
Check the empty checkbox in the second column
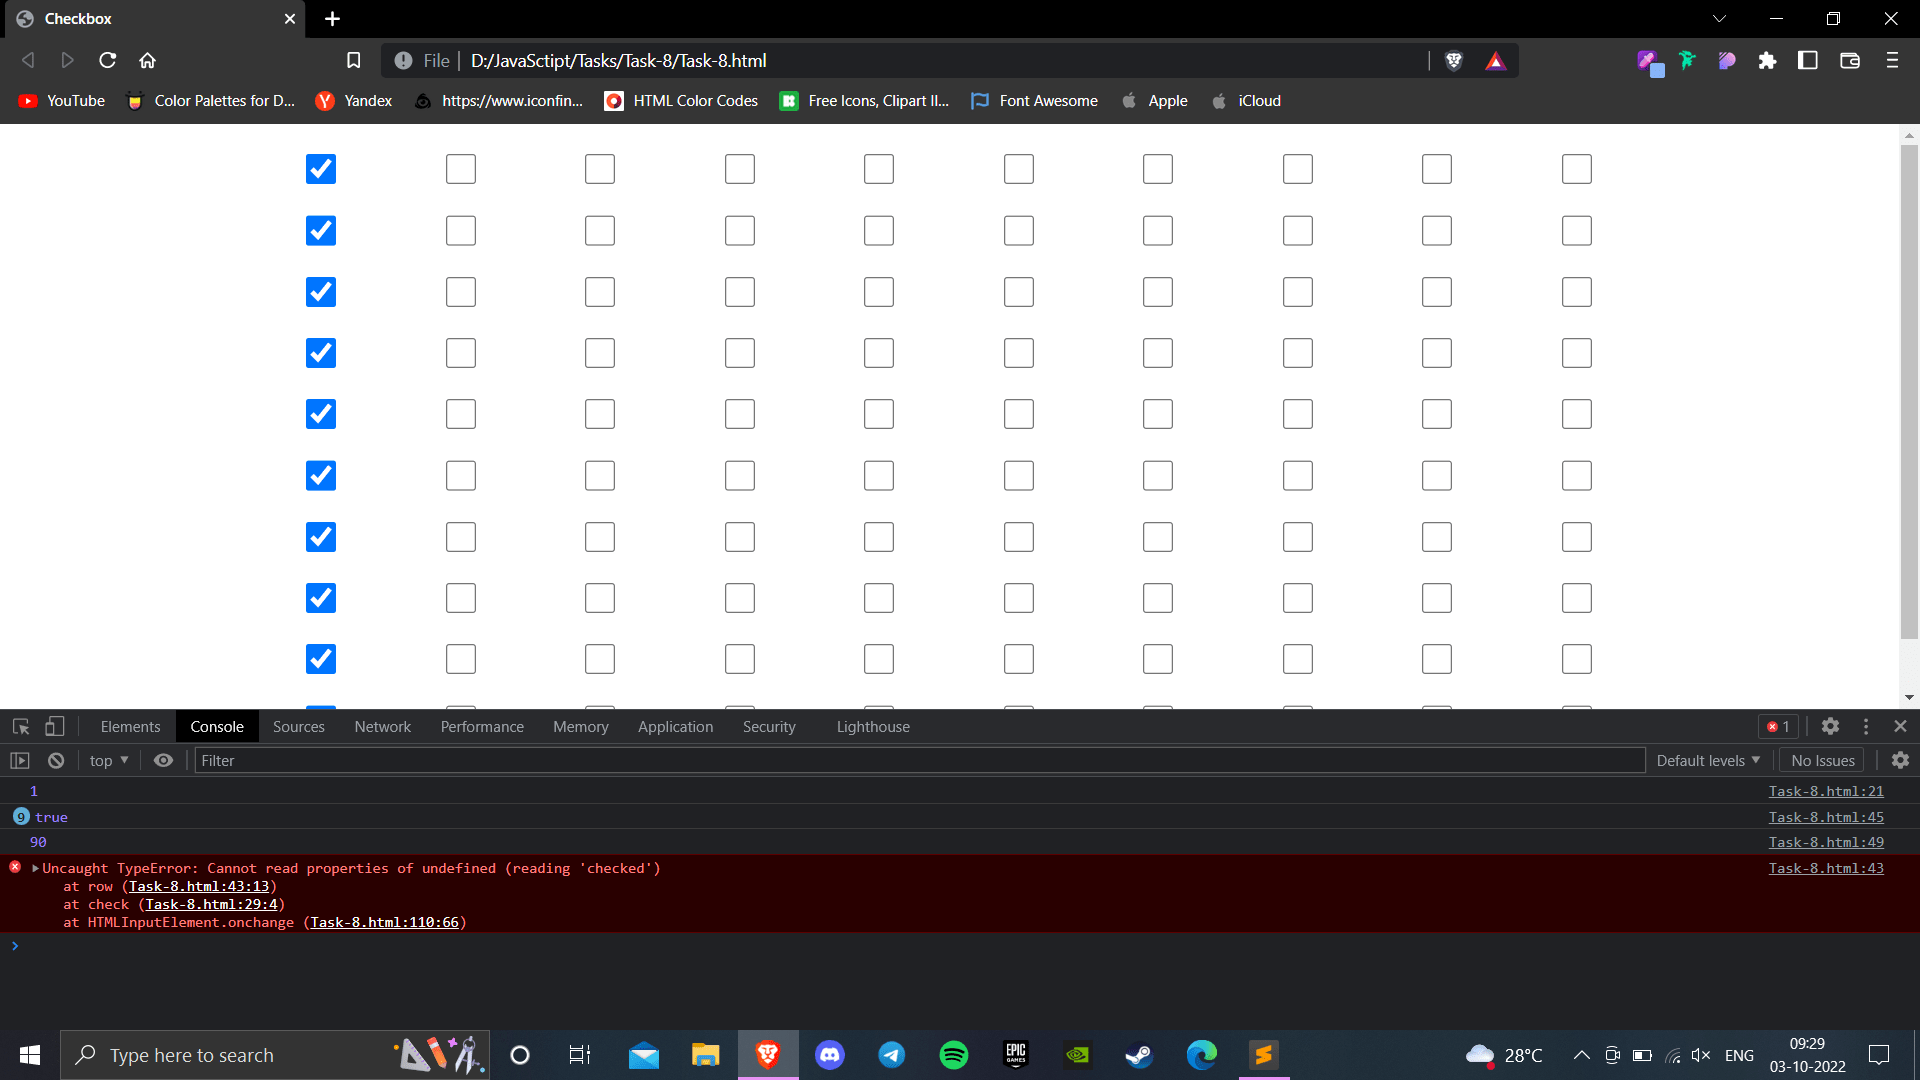[x=460, y=169]
